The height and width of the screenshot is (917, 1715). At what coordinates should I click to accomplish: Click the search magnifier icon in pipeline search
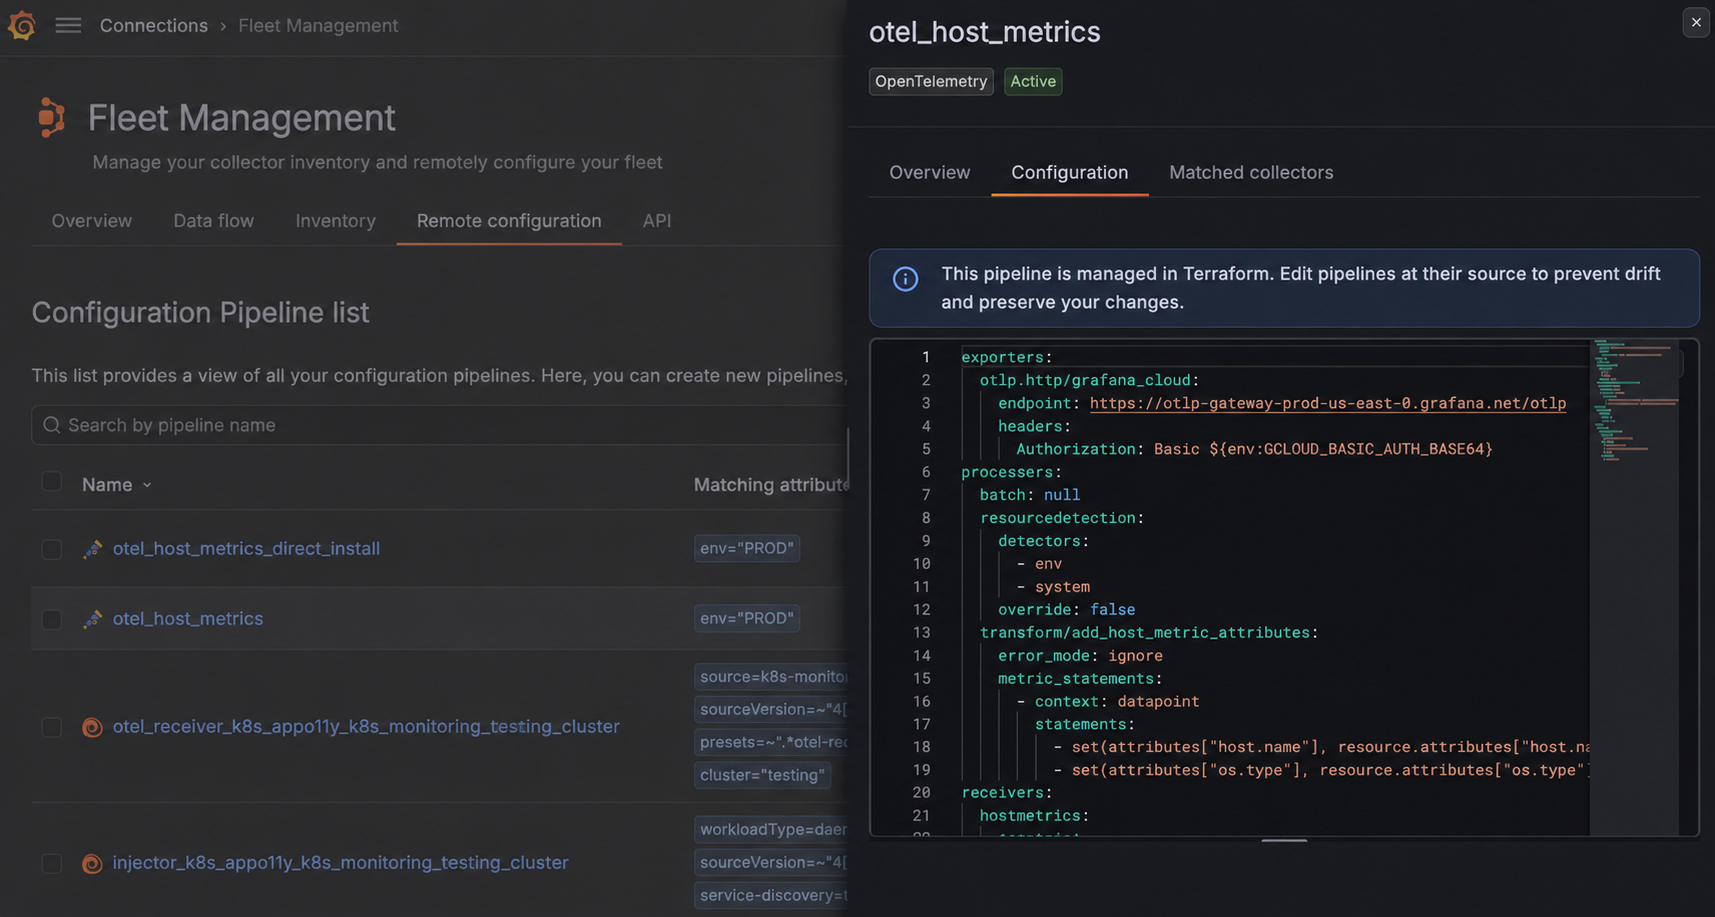point(52,425)
